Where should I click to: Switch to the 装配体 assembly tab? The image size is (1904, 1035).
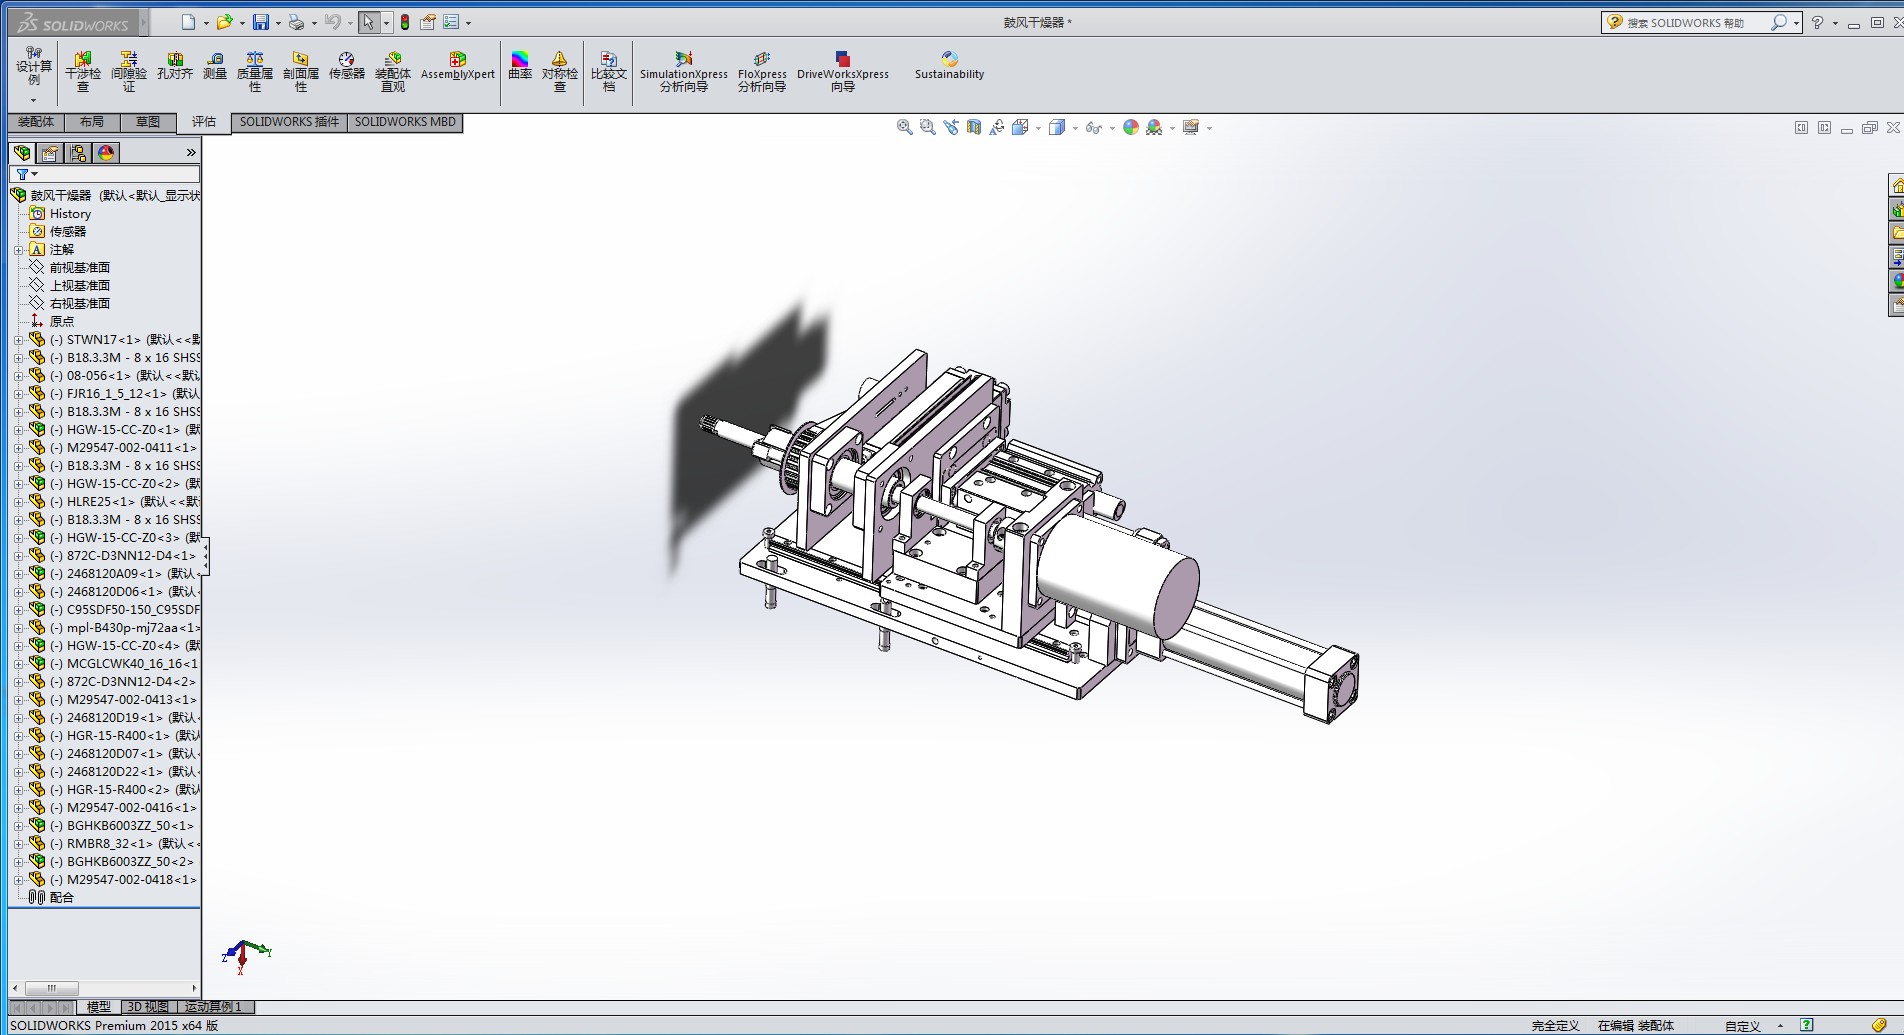pos(36,122)
